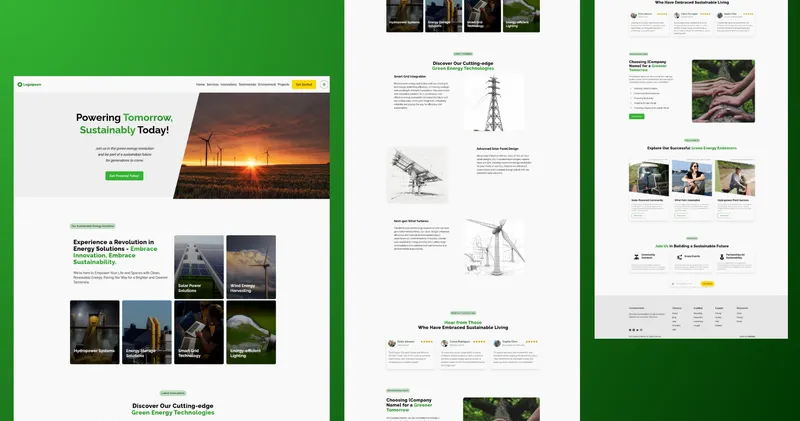Click the Community Outreach icon
Viewport: 800px width, 421px height.
[636, 254]
